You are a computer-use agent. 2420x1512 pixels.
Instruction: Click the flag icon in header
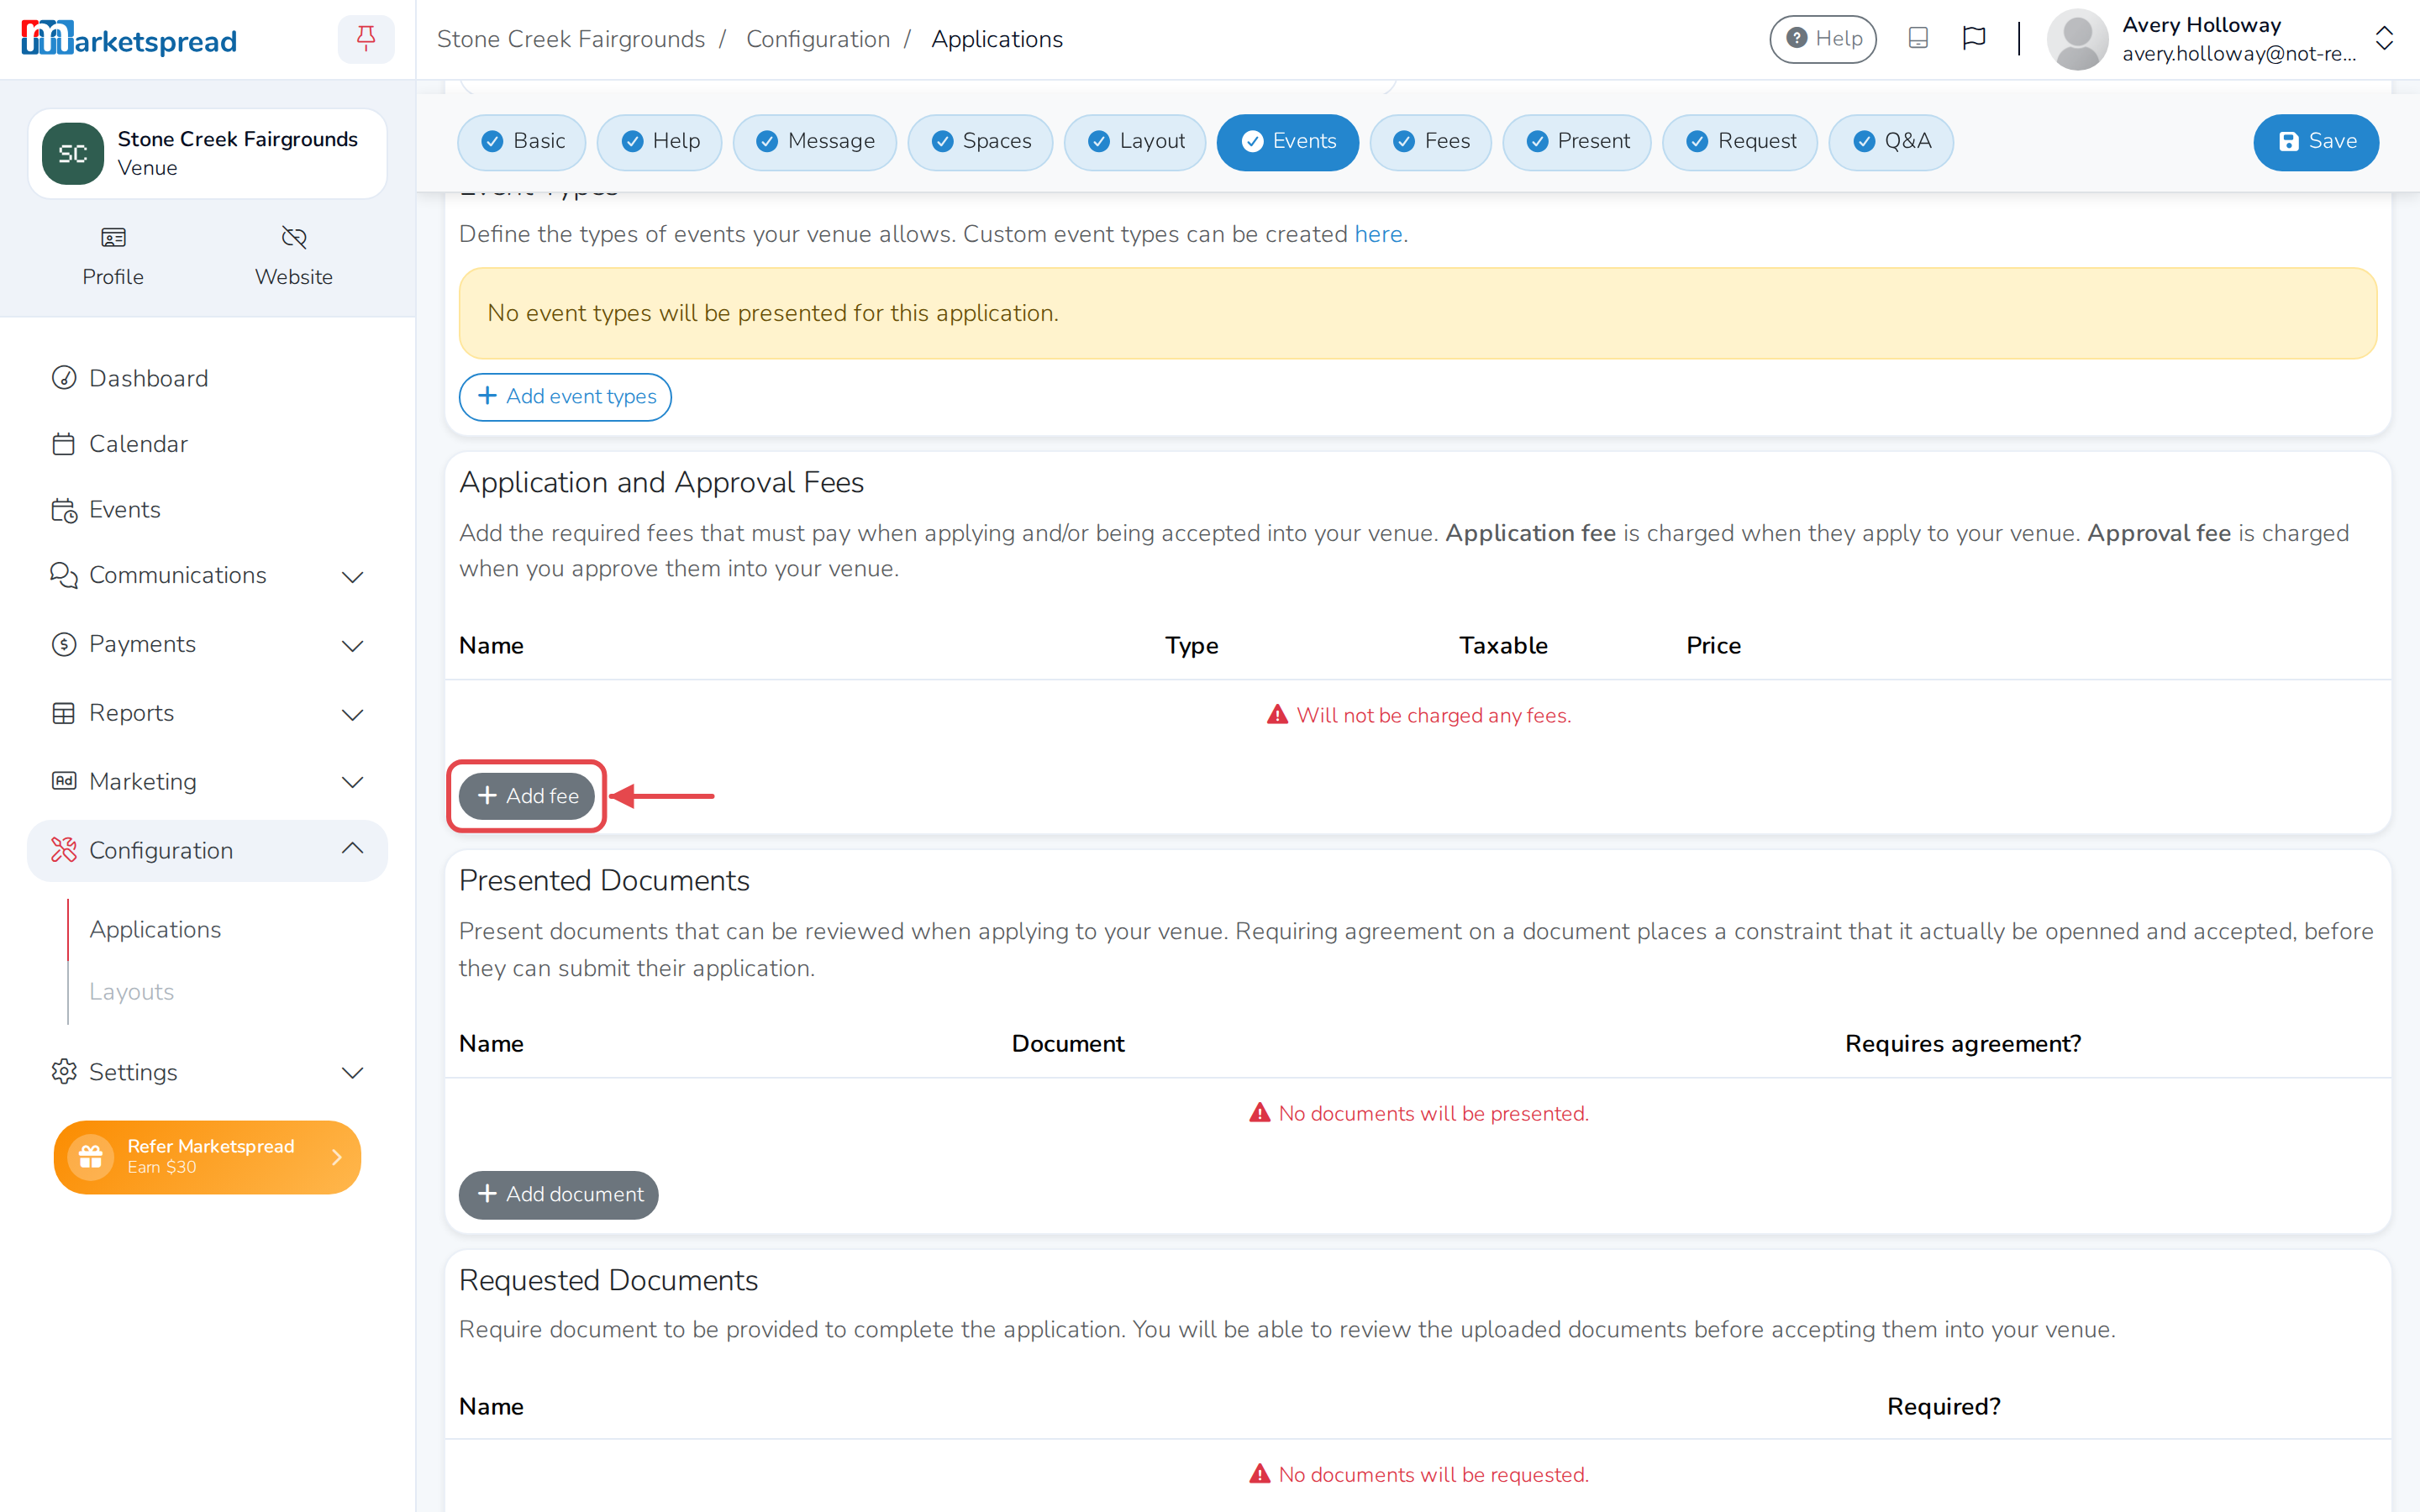pos(1973,39)
